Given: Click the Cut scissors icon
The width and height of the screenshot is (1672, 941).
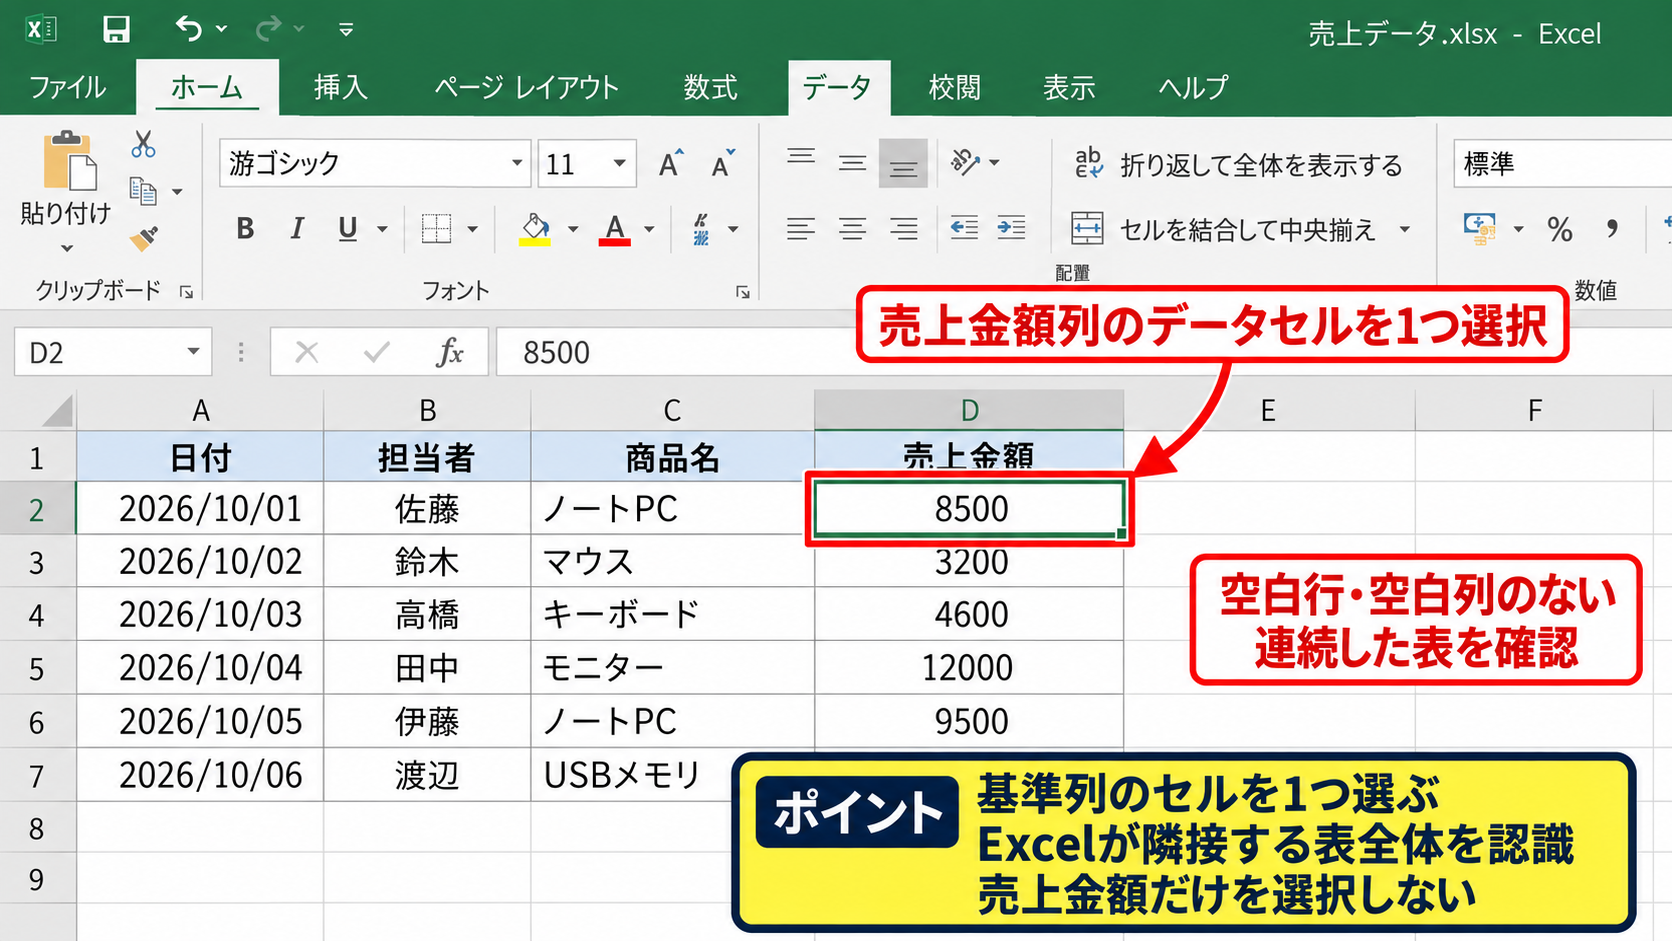Looking at the screenshot, I should pos(143,144).
